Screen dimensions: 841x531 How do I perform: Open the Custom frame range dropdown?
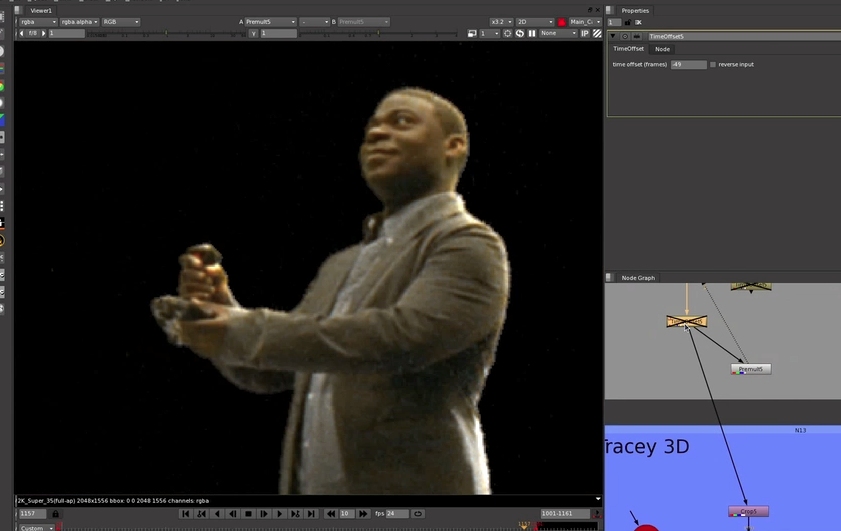pos(36,528)
